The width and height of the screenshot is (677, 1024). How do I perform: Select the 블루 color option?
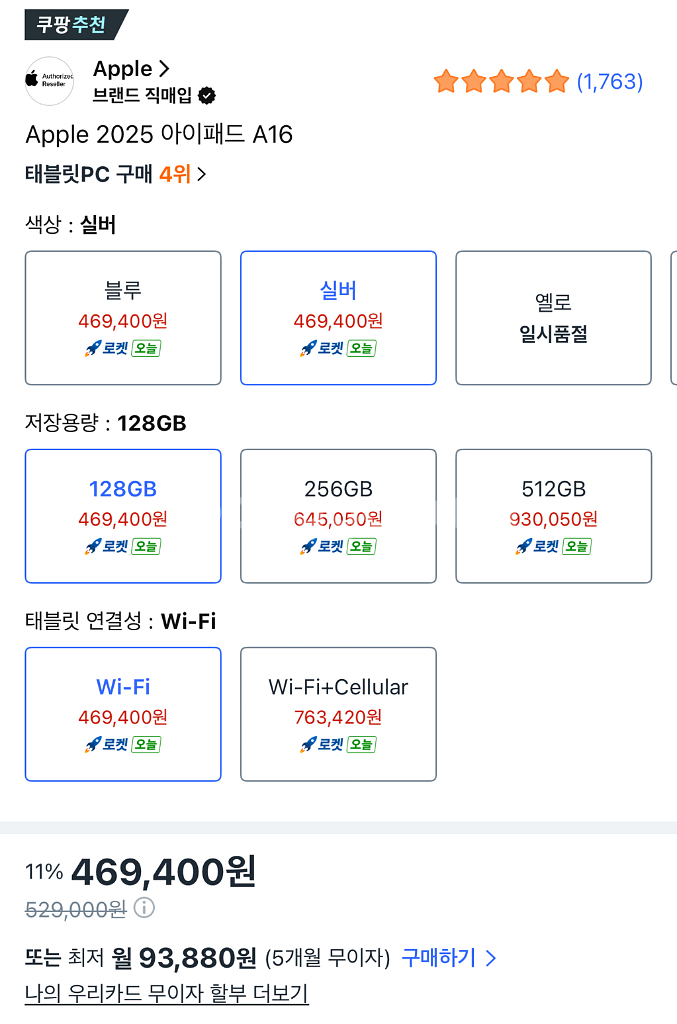point(122,317)
